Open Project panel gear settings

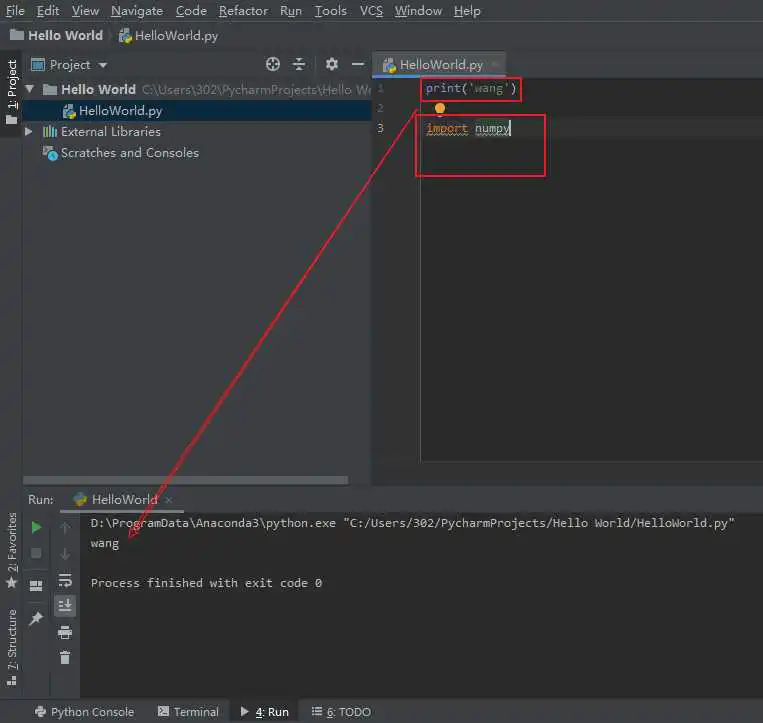coord(332,64)
